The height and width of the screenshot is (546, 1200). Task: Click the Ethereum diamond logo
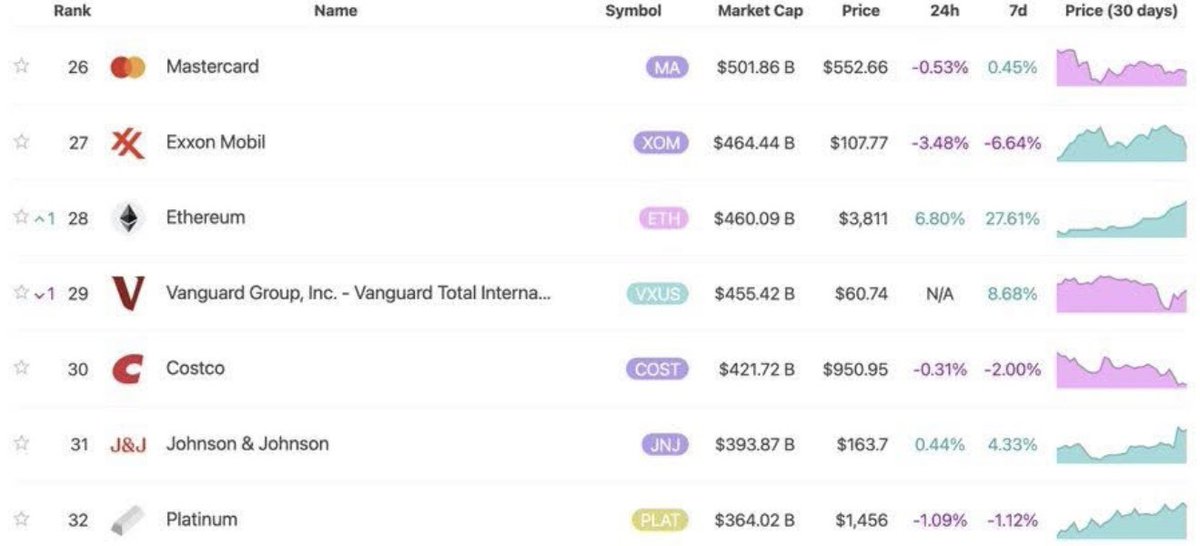[128, 218]
